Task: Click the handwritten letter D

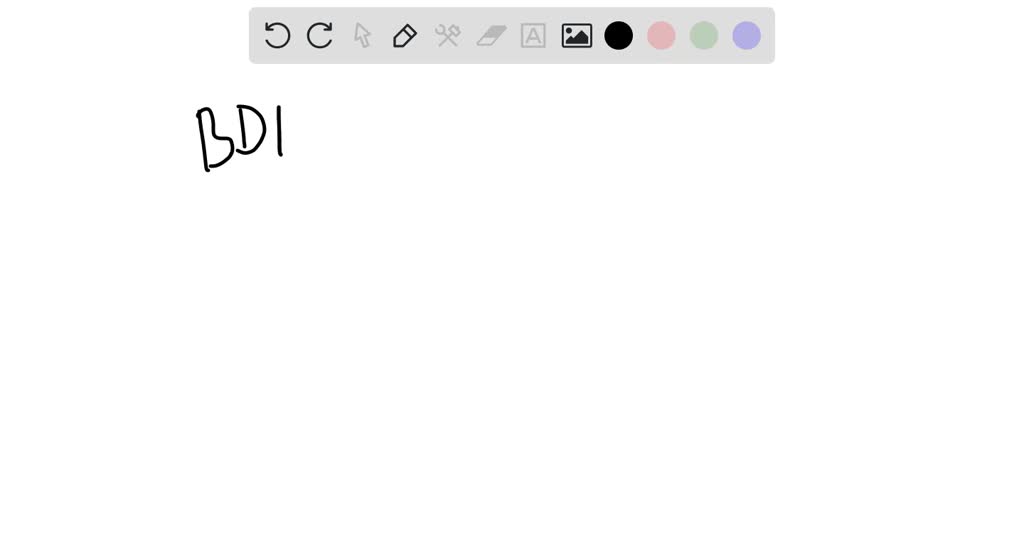Action: (251, 131)
